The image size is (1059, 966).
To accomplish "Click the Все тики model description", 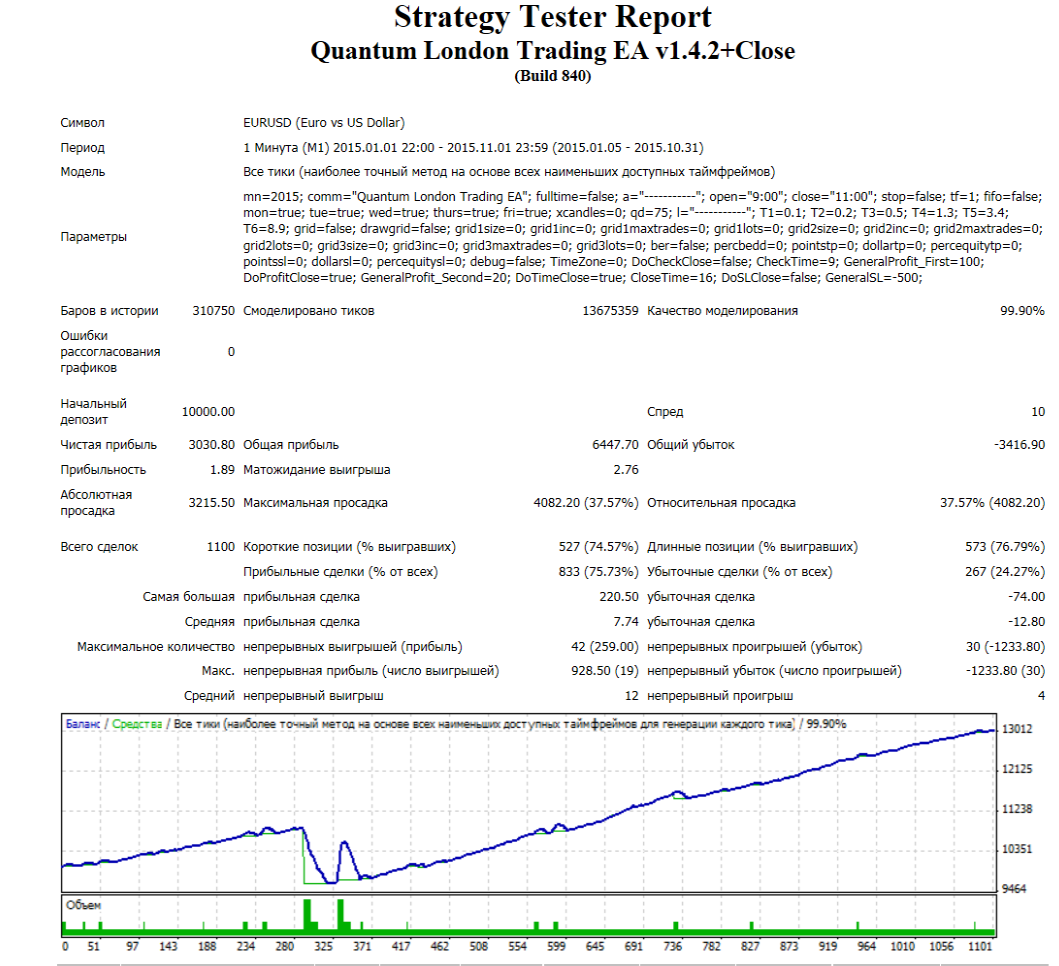I will pyautogui.click(x=509, y=172).
